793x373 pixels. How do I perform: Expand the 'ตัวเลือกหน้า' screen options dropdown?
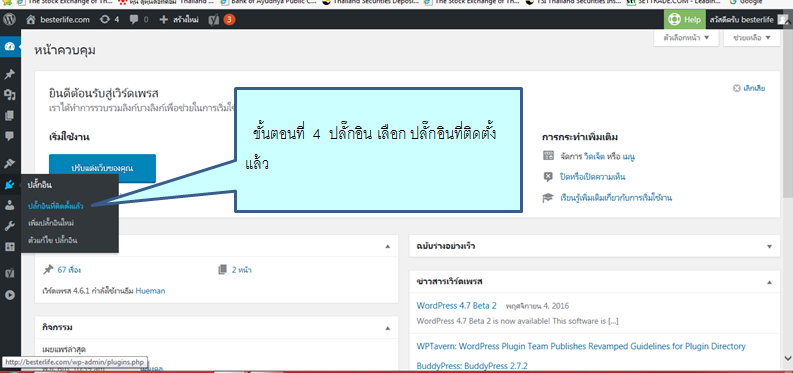tap(686, 38)
